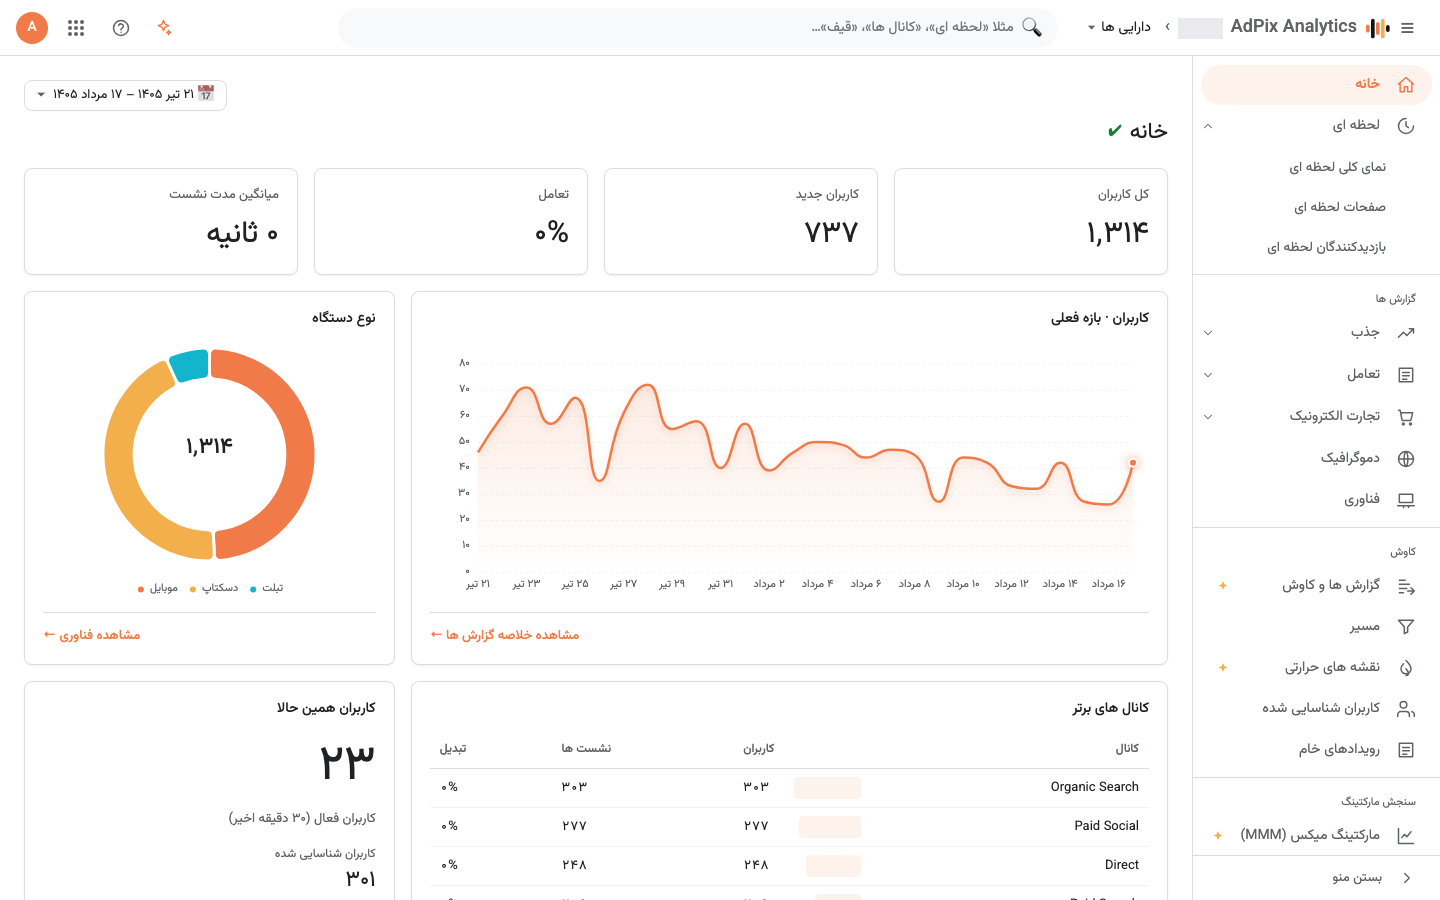The image size is (1440, 900).
Task: Click the monitor icon for فناوری
Action: [x=1406, y=500]
